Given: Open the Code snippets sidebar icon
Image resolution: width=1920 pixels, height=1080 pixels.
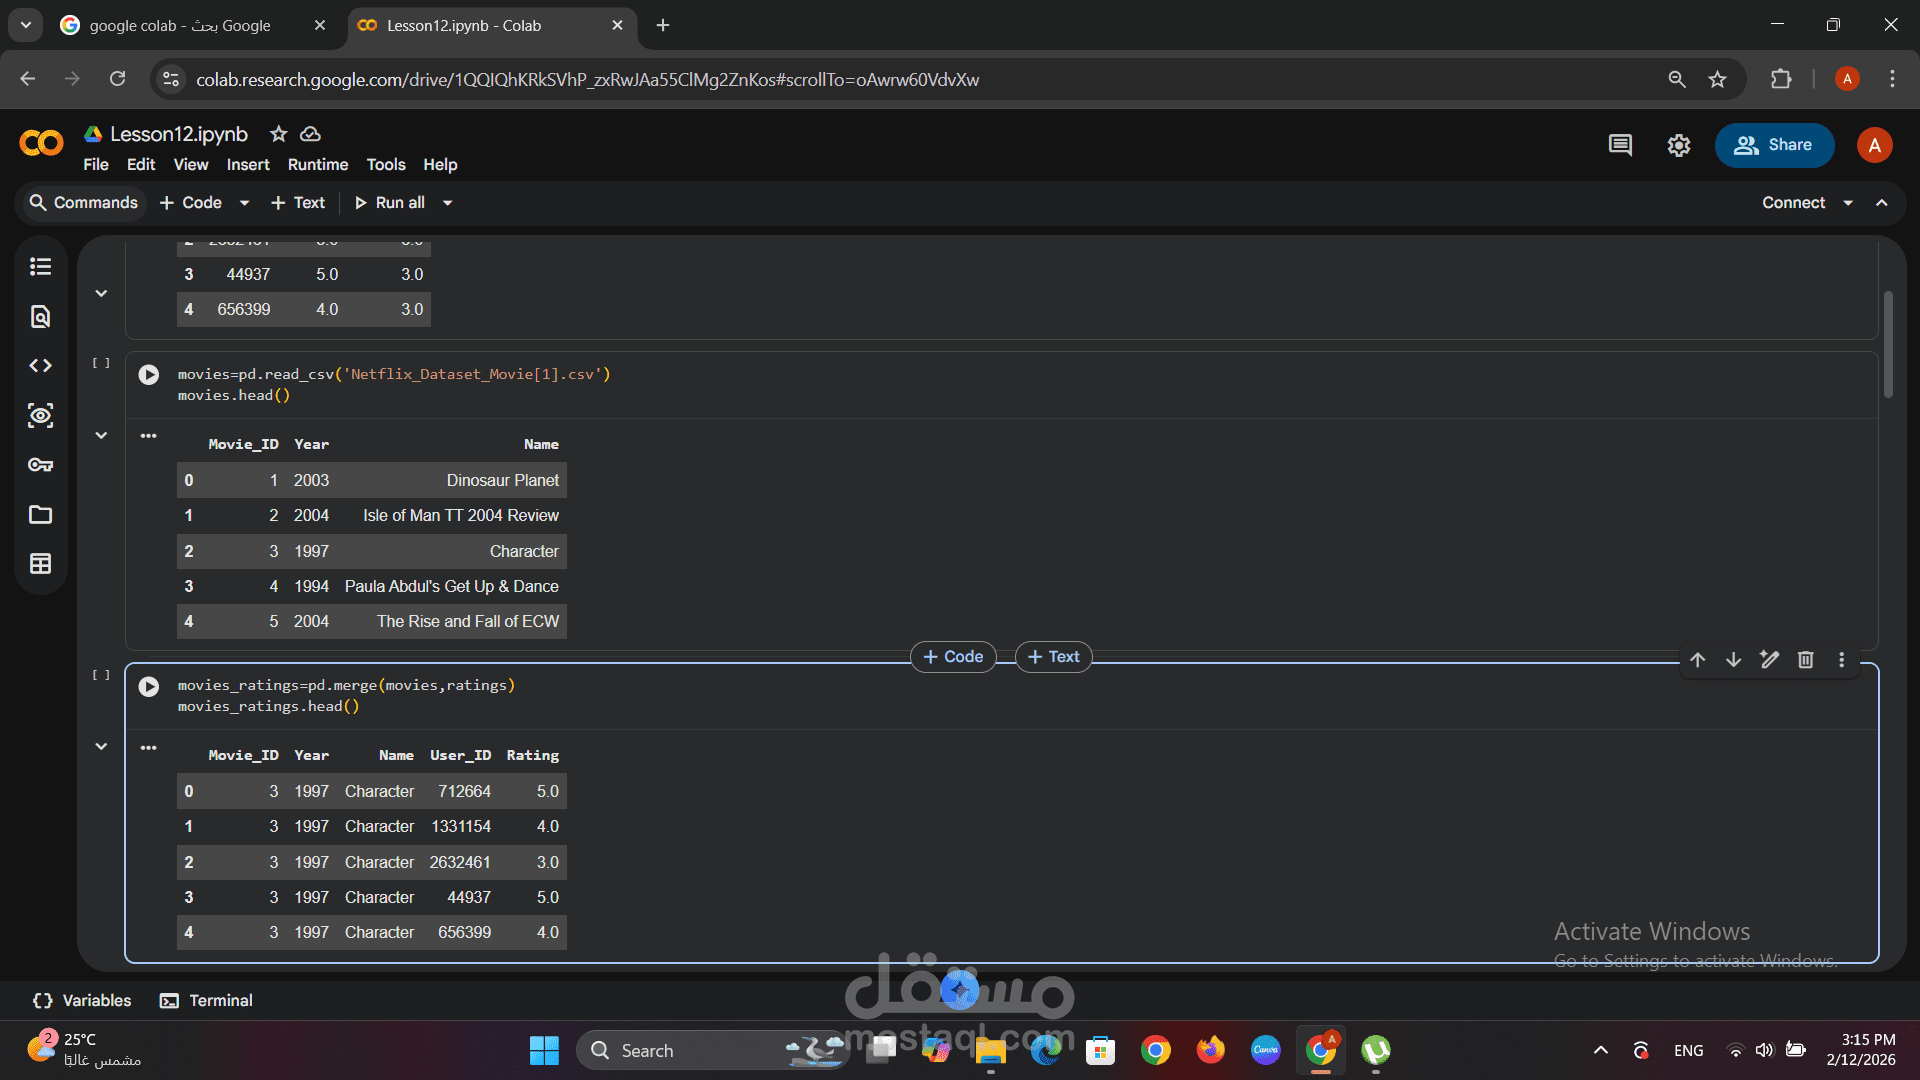Looking at the screenshot, I should coord(40,366).
